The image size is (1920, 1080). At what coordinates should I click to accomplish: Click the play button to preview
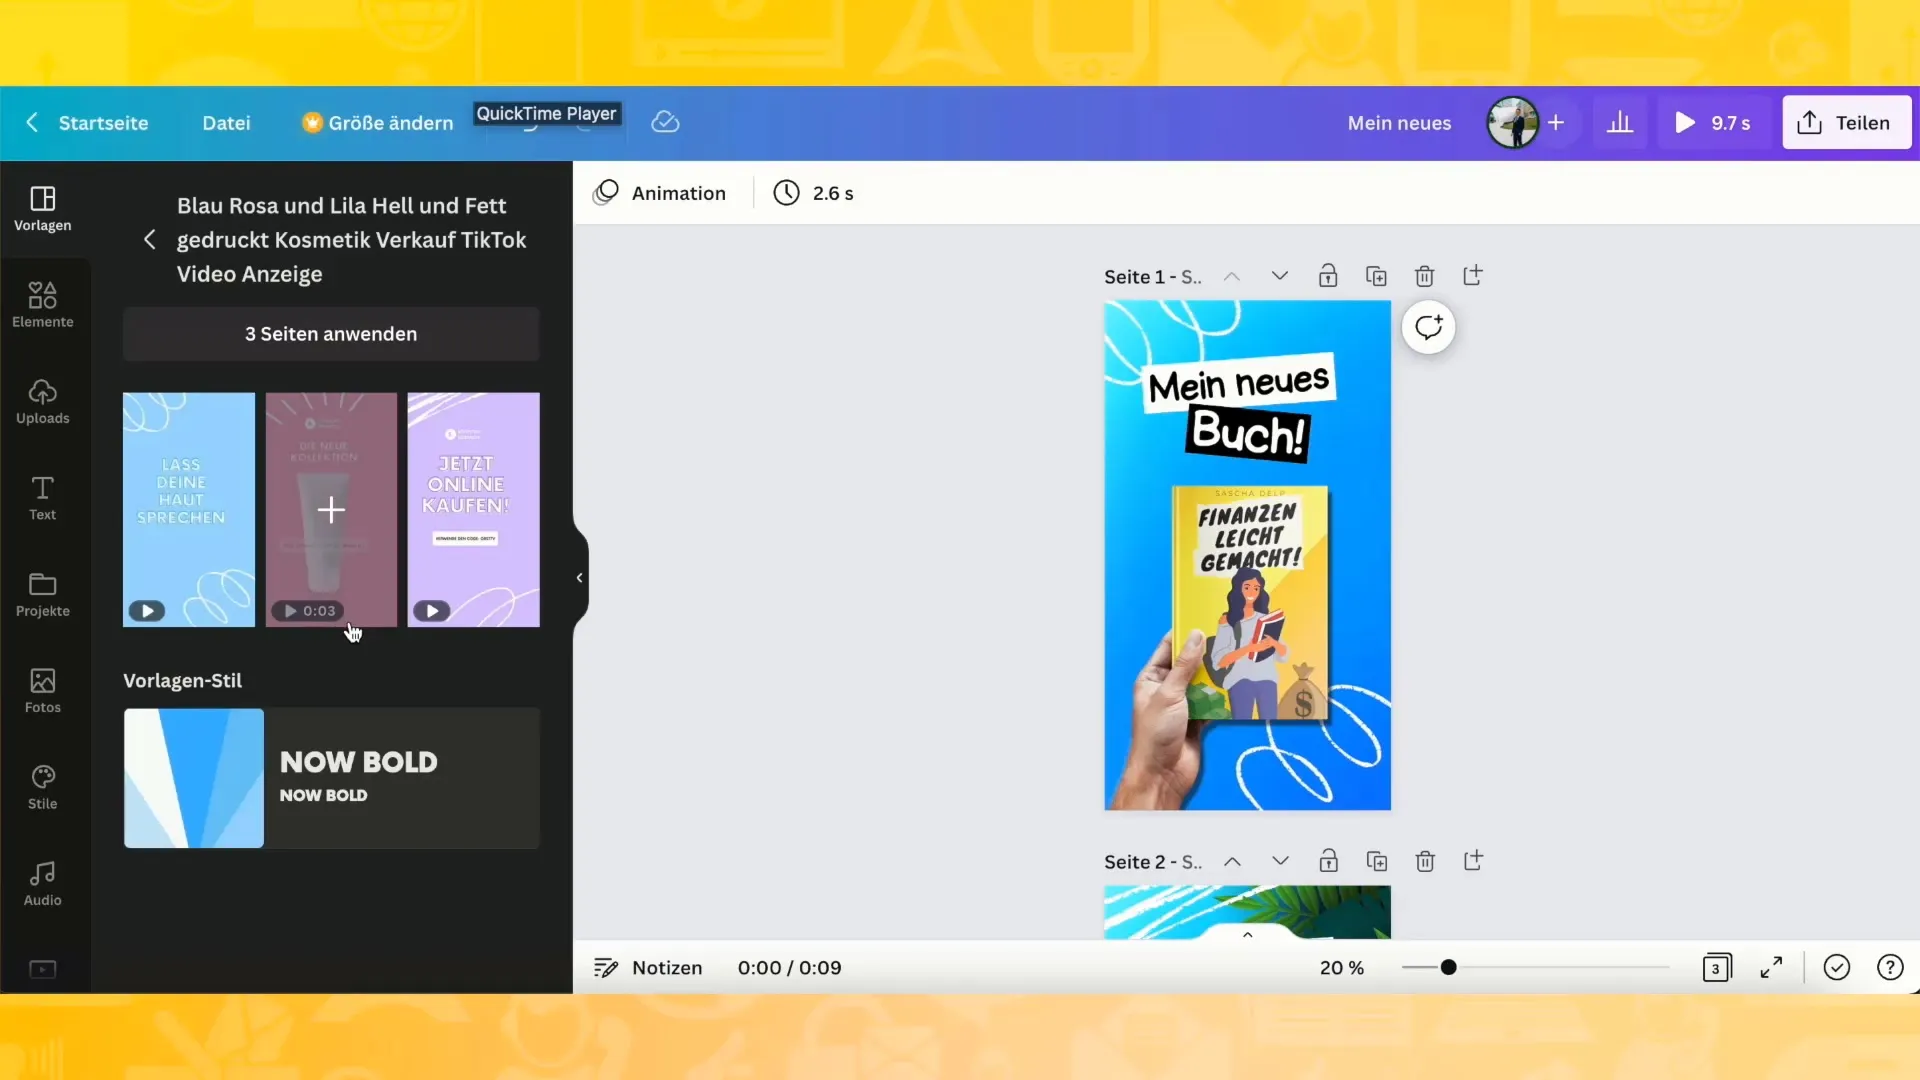click(x=1685, y=123)
